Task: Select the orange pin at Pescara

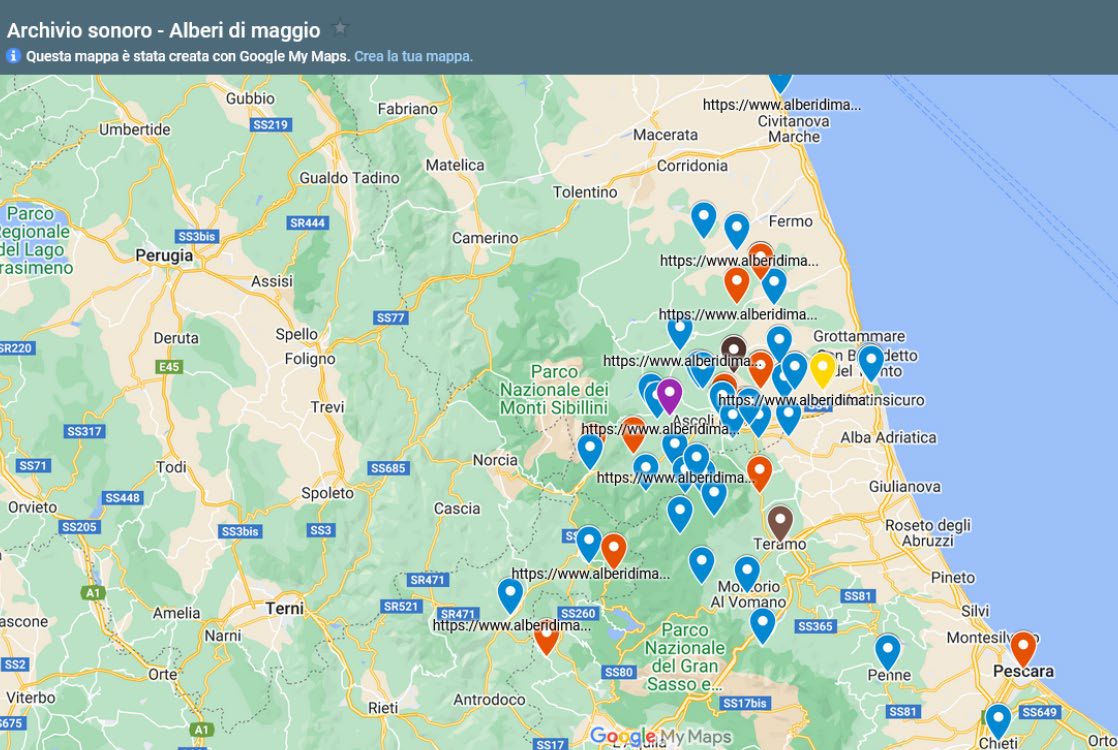Action: point(1023,646)
